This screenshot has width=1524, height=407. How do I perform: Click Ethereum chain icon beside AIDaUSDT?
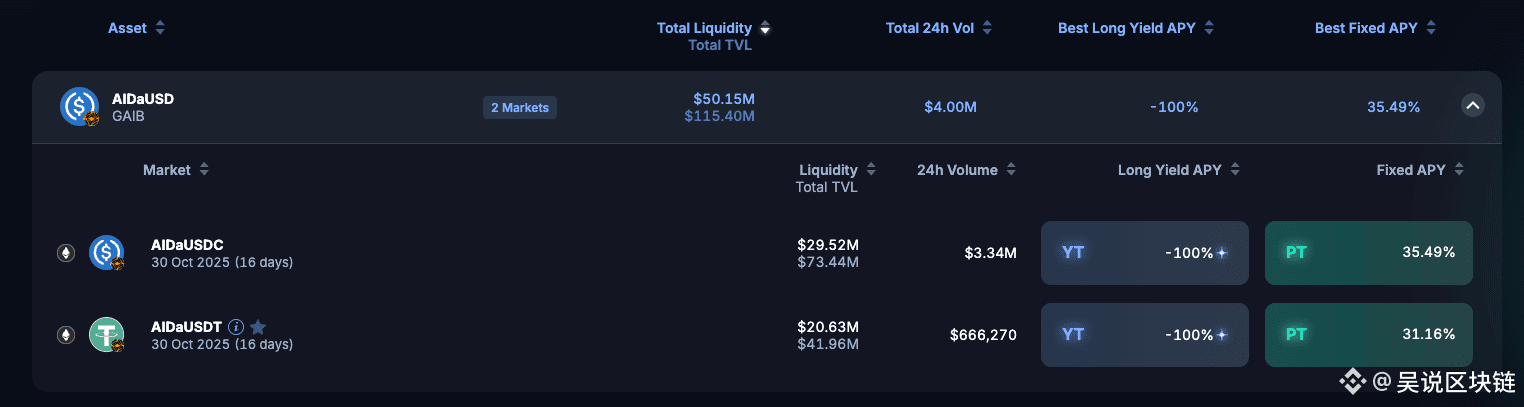(x=66, y=335)
